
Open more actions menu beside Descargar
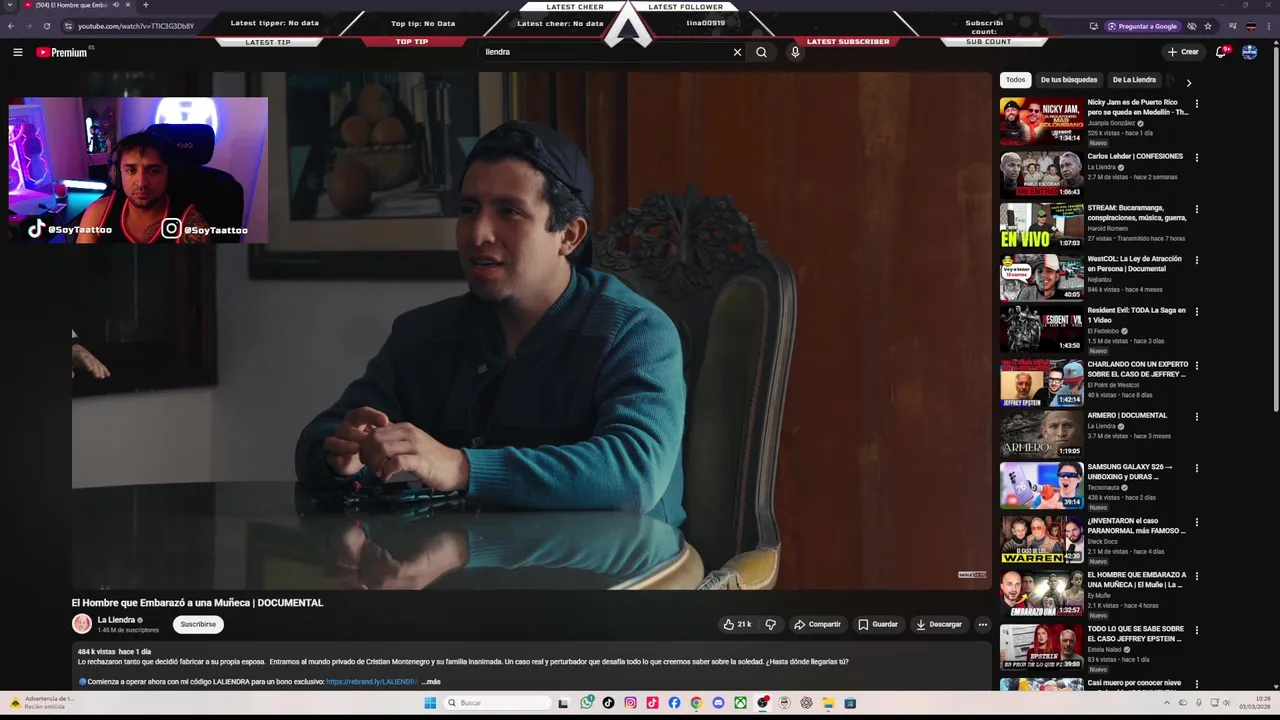[x=982, y=624]
